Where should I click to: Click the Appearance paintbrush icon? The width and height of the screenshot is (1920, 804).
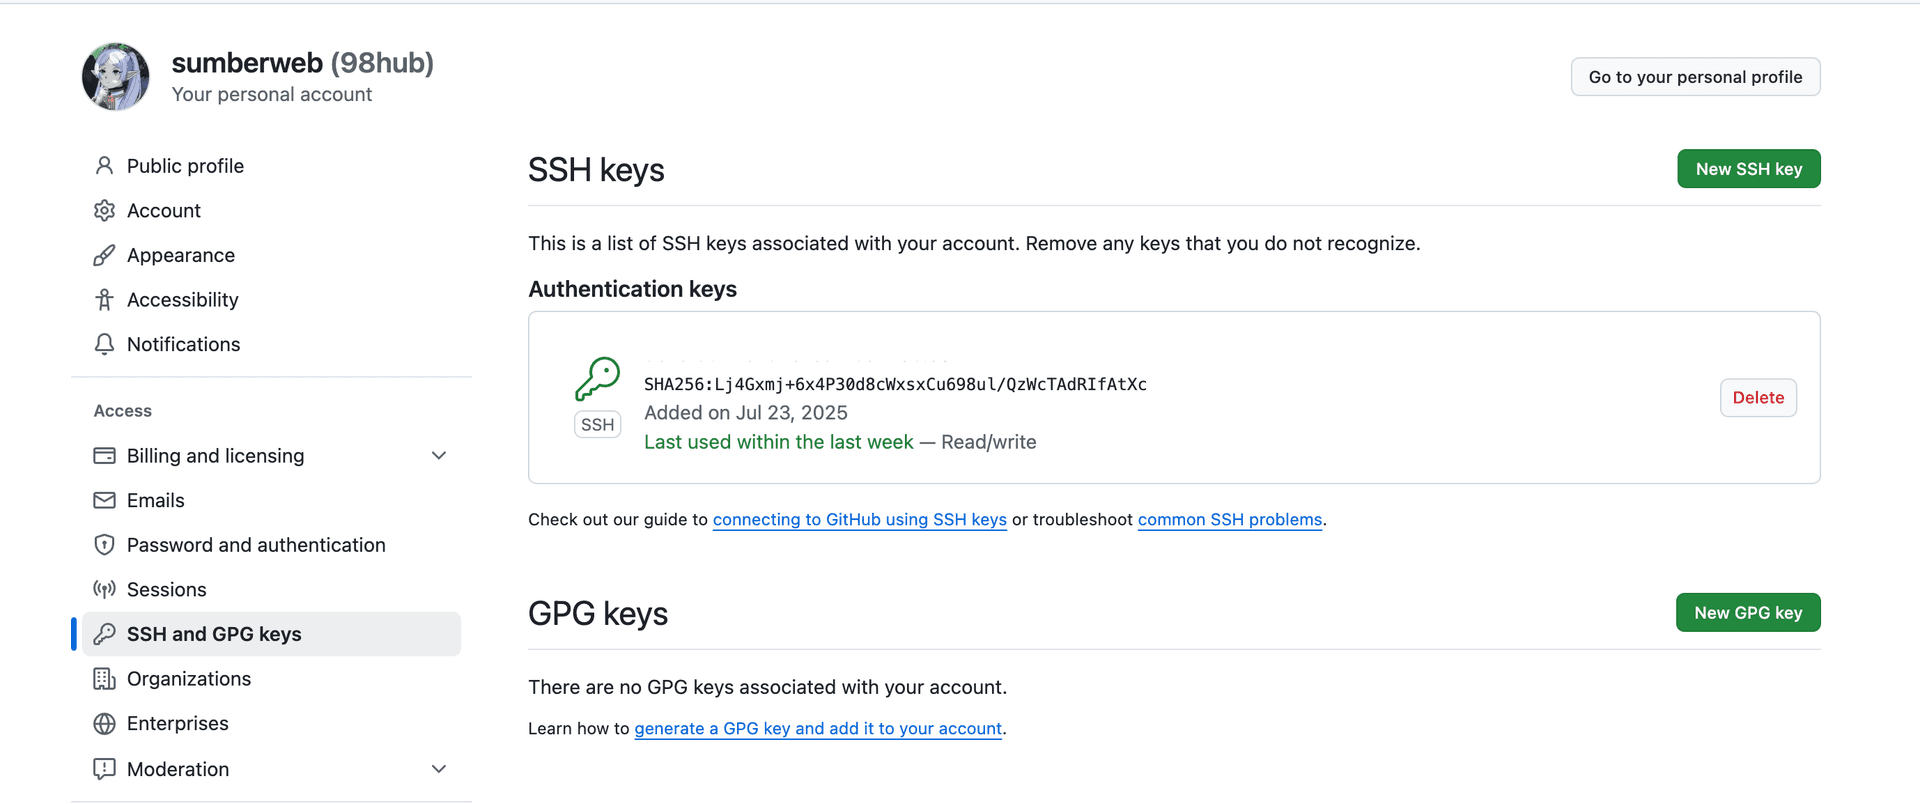tap(105, 255)
